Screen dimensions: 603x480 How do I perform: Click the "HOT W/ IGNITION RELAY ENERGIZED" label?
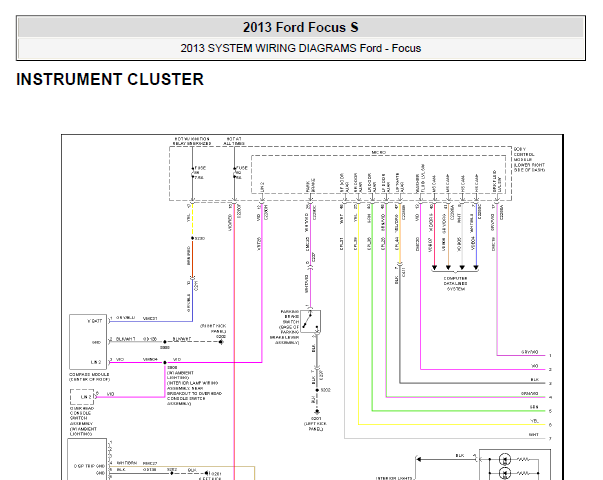pos(192,141)
